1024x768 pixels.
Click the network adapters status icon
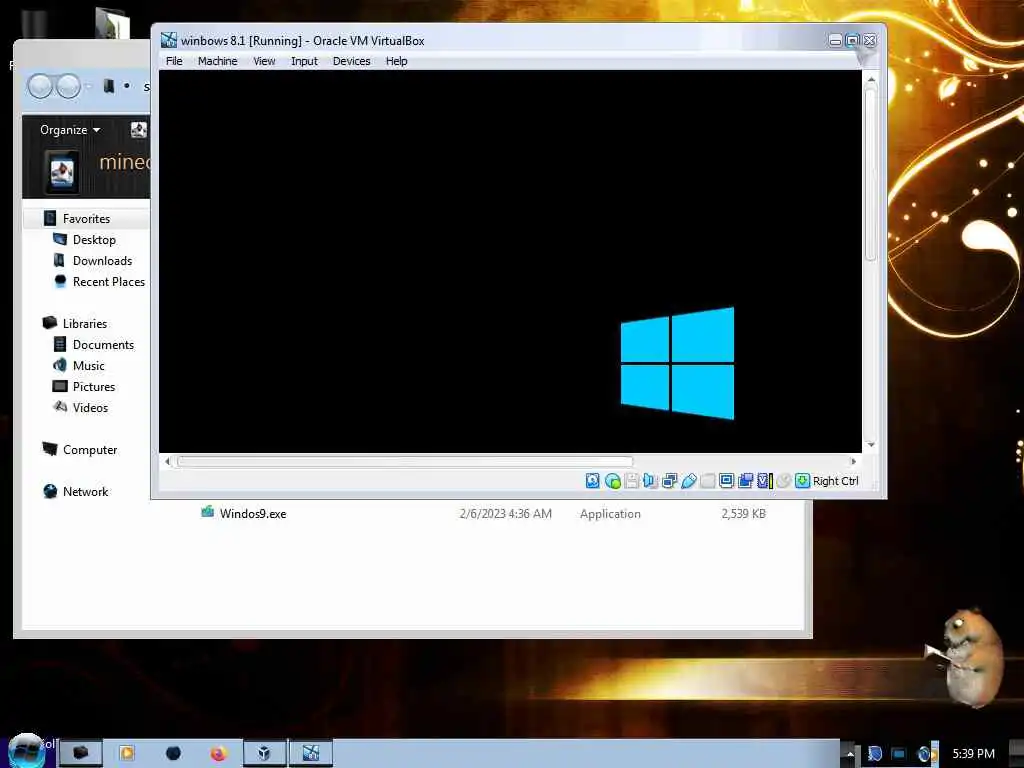(x=669, y=481)
